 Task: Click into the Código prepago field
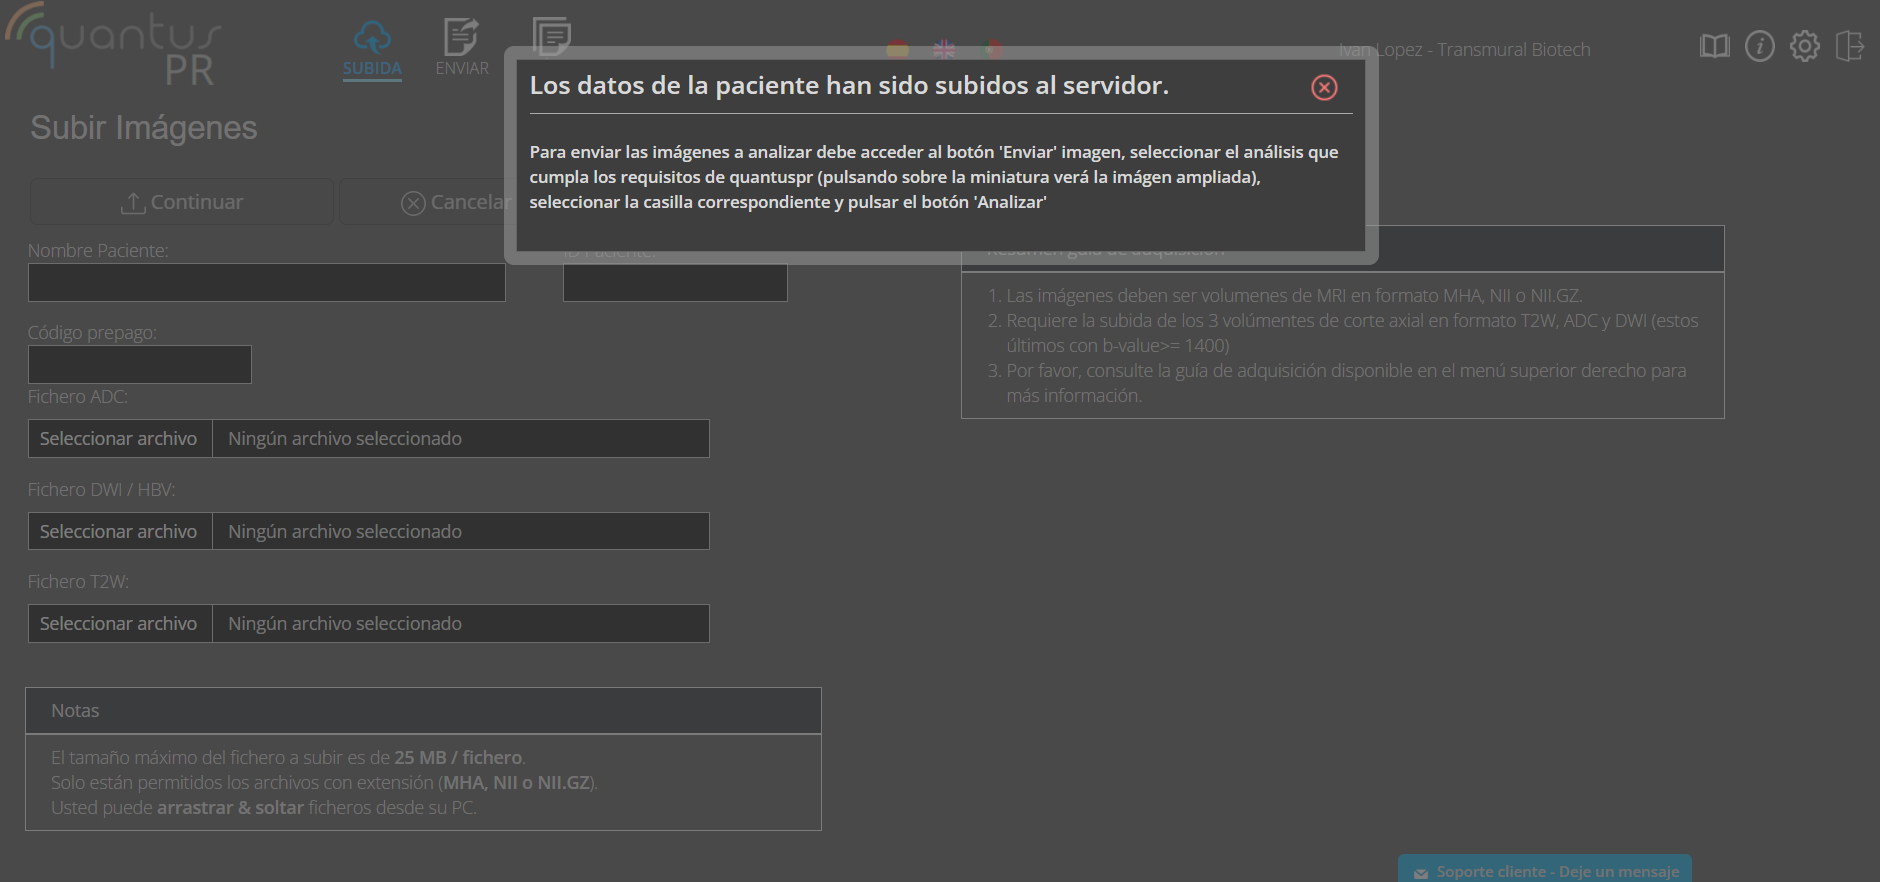139,365
